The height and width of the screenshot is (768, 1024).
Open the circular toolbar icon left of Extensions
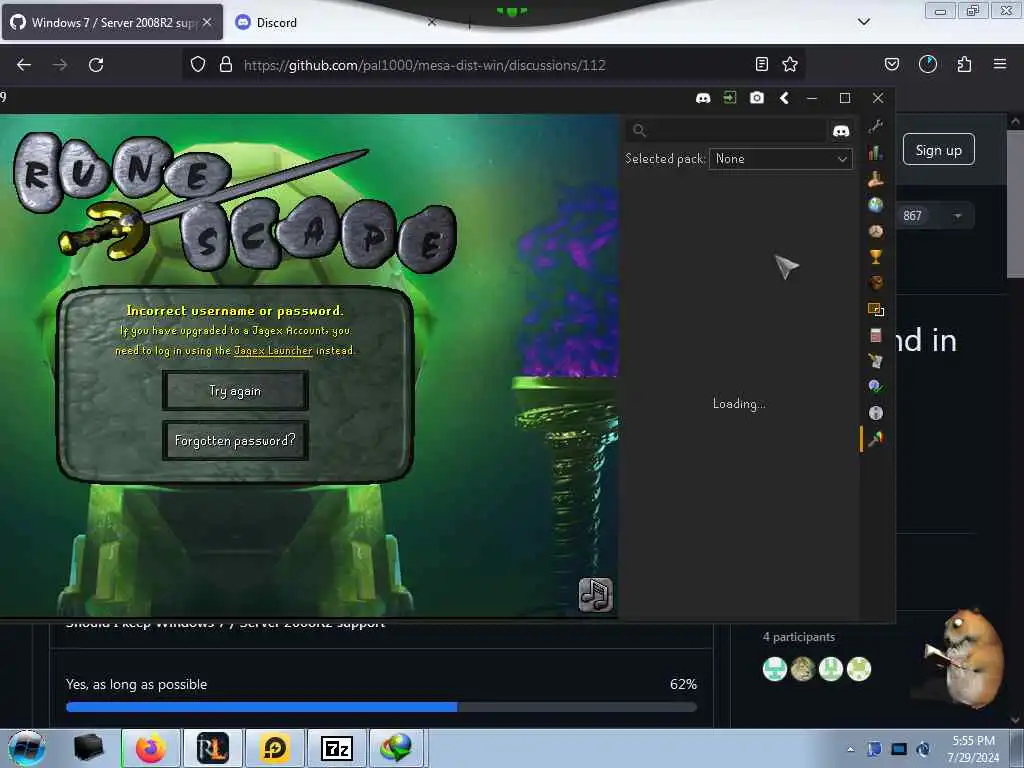[927, 64]
